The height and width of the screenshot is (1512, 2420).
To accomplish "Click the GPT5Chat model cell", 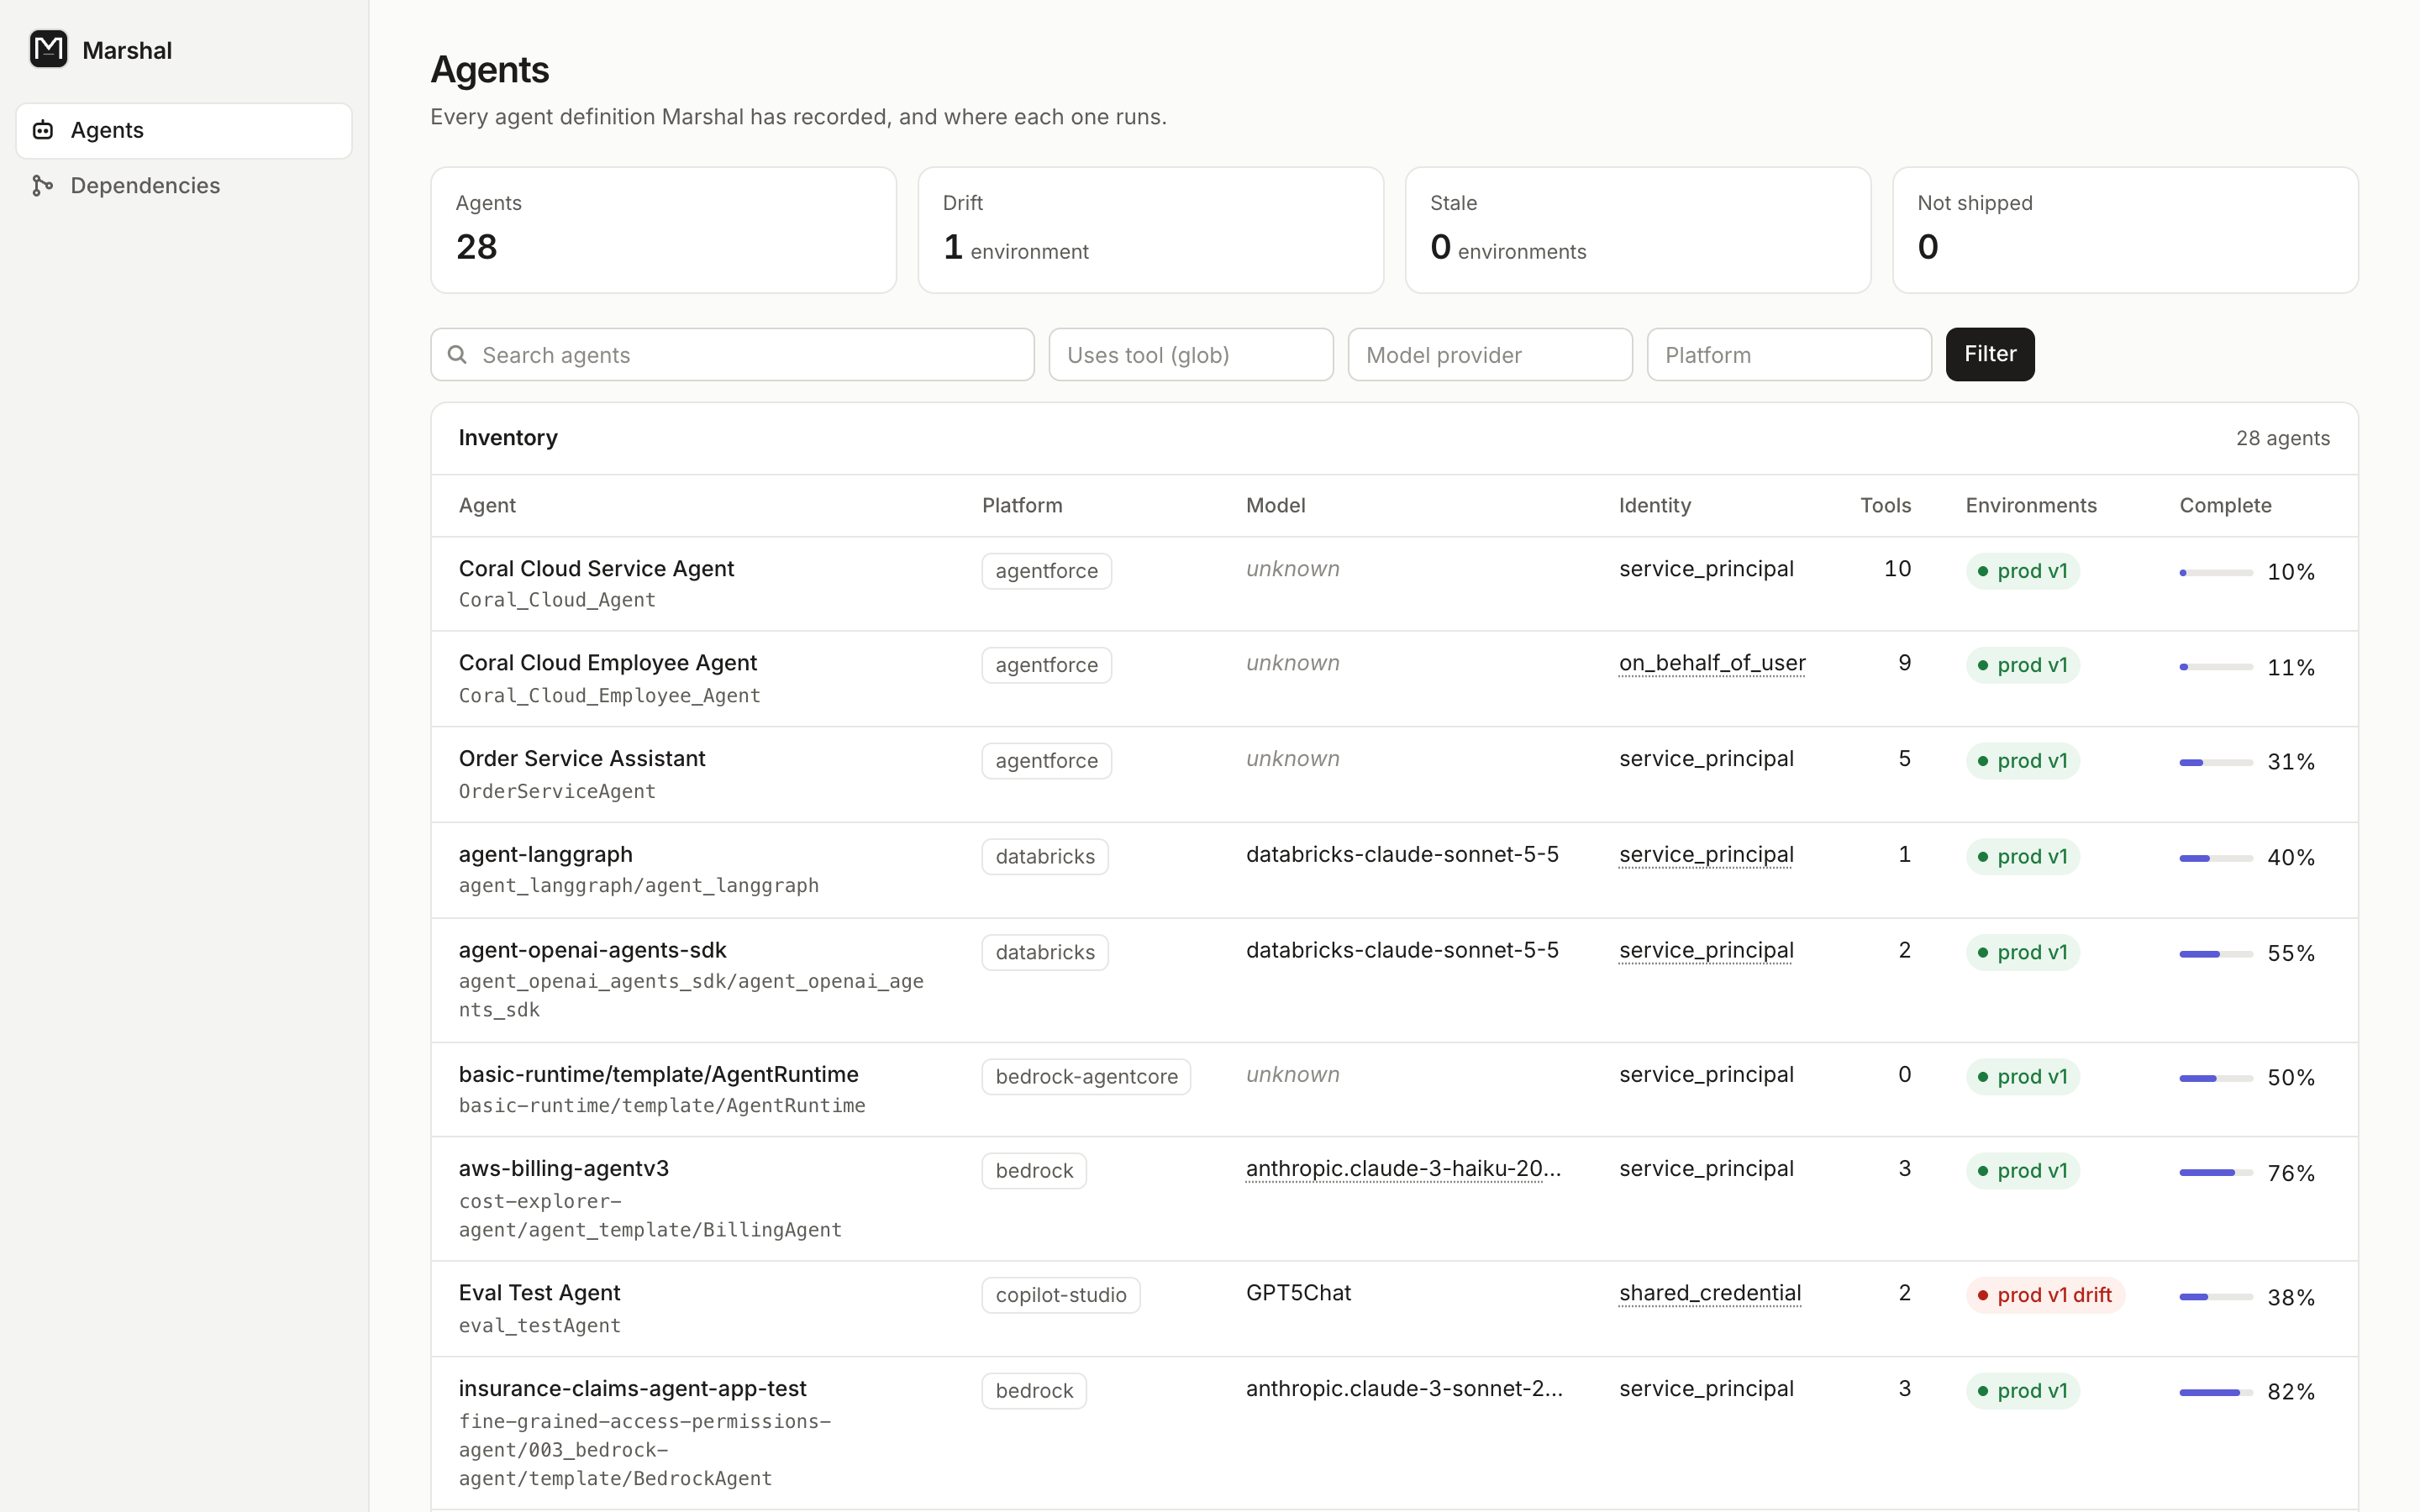I will (x=1298, y=1293).
